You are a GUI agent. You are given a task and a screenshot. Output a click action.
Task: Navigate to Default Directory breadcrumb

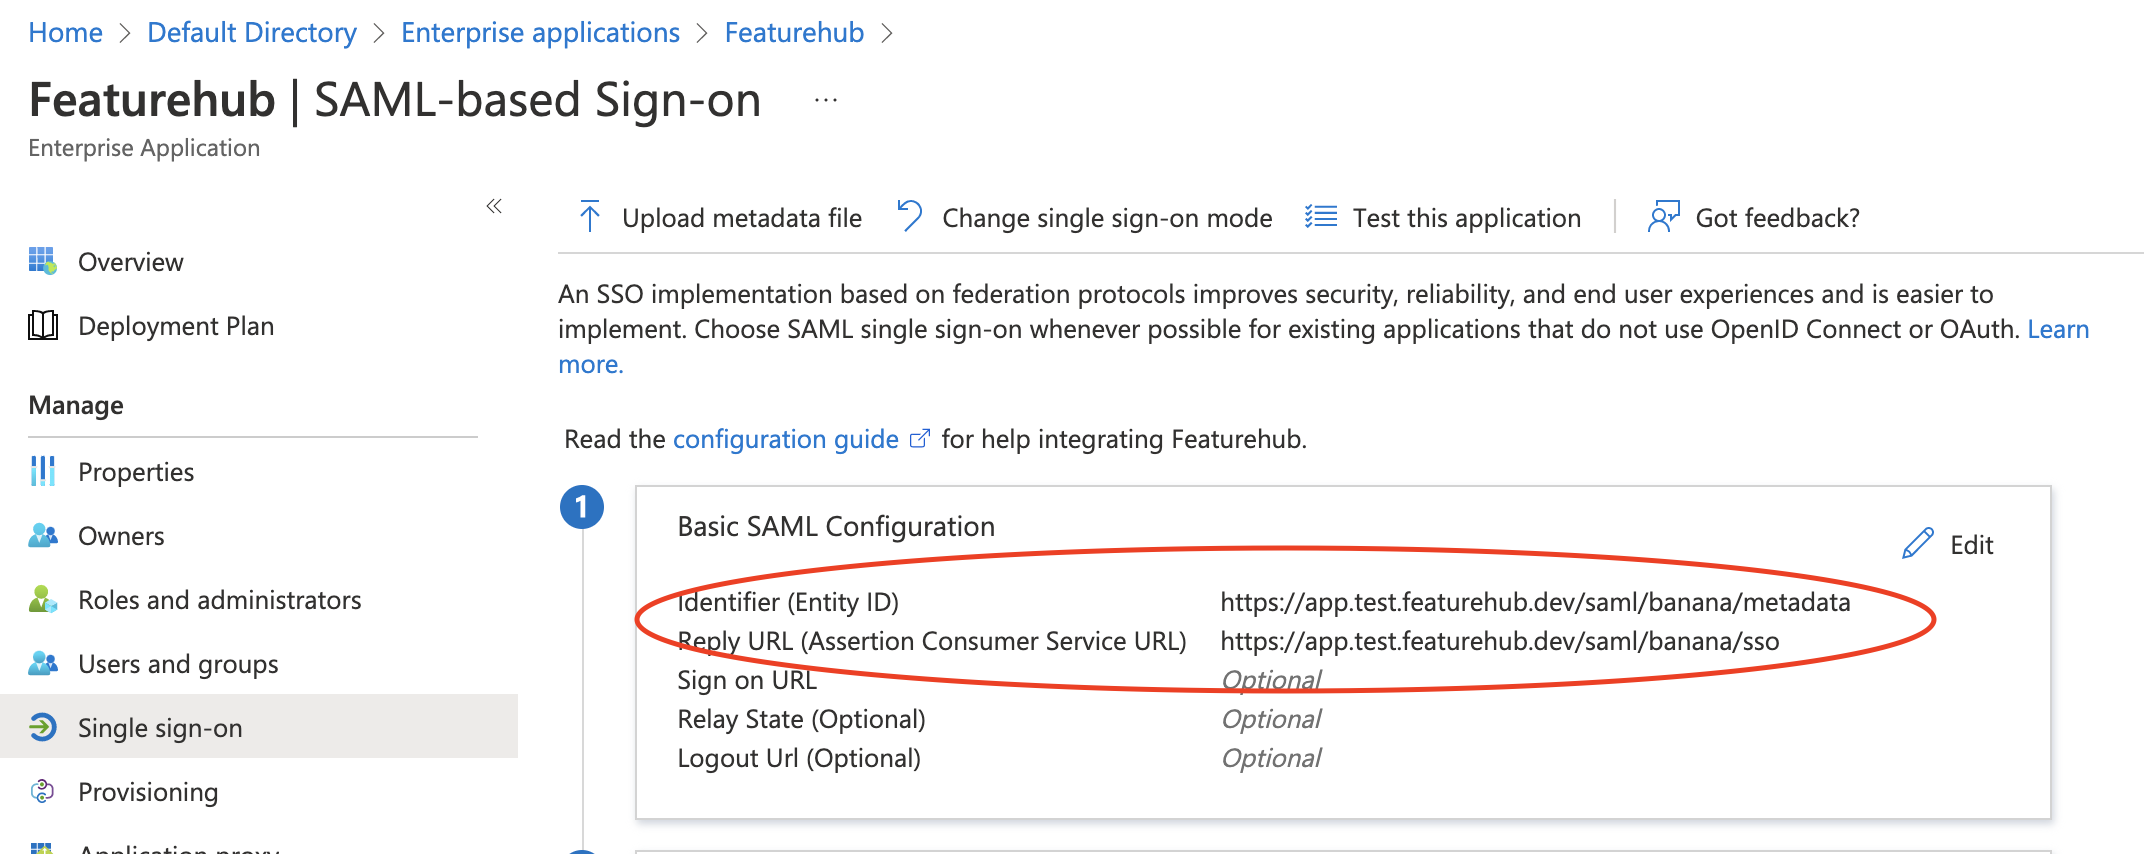coord(251,31)
